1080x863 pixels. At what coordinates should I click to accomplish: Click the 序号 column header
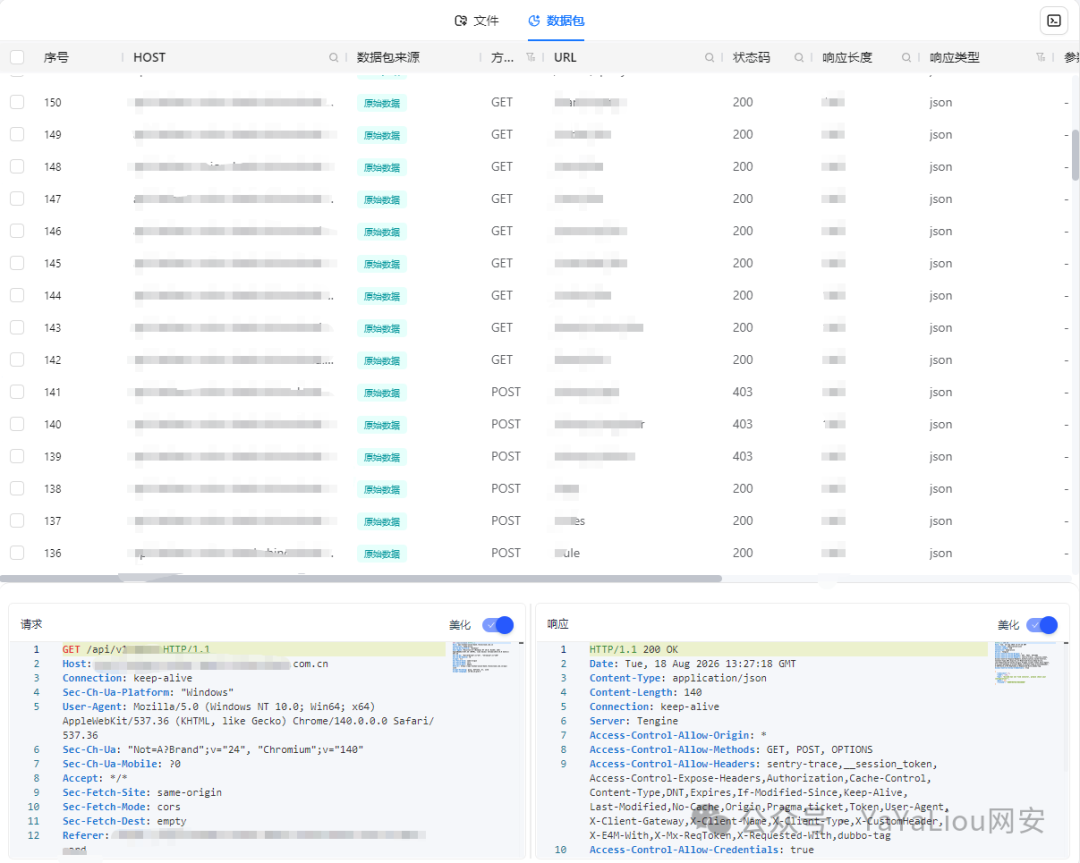[x=56, y=58]
